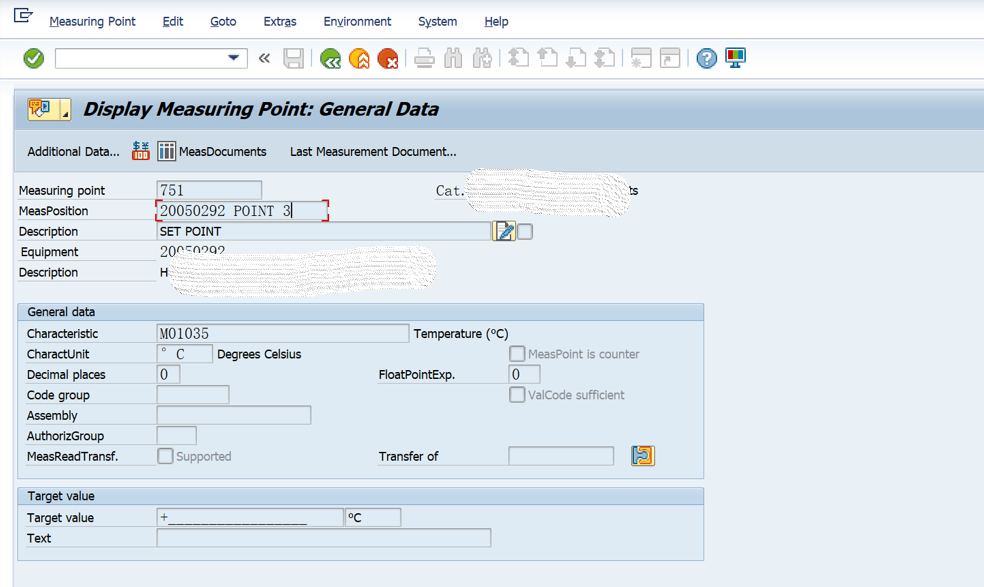This screenshot has height=587, width=984.
Task: Click the red Cancel icon
Action: pyautogui.click(x=388, y=58)
